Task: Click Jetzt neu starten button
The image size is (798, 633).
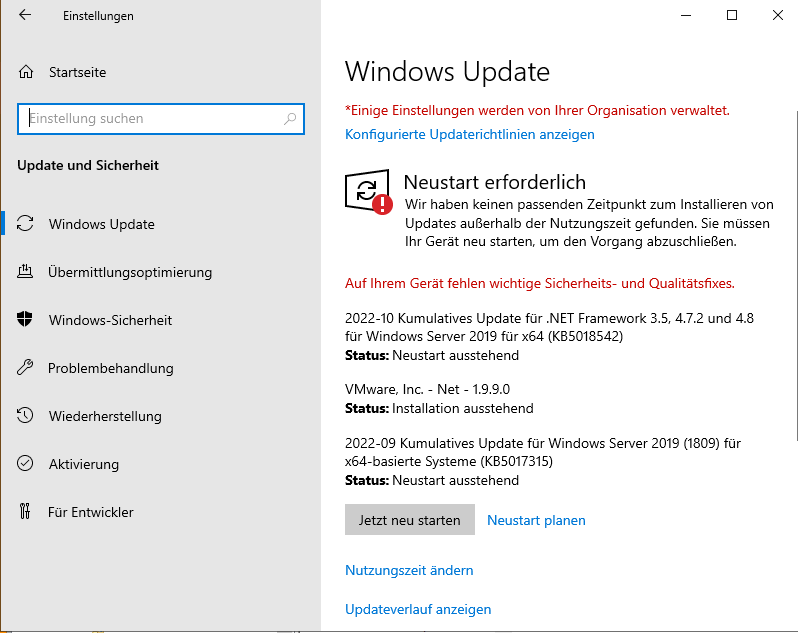Action: 410,520
